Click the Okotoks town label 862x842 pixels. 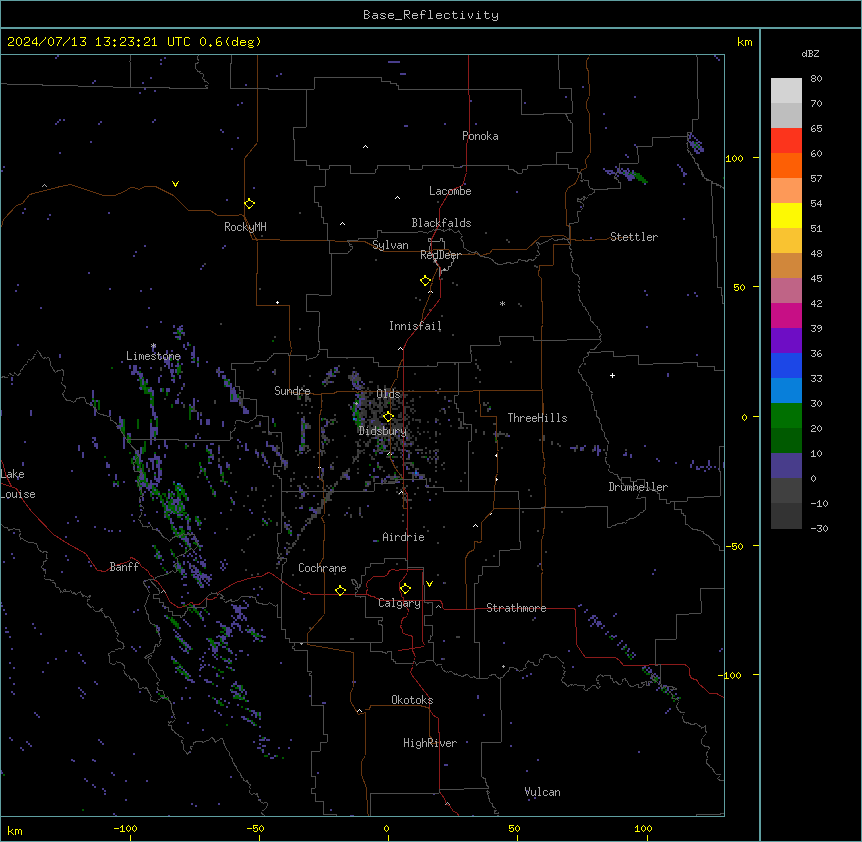pos(412,700)
